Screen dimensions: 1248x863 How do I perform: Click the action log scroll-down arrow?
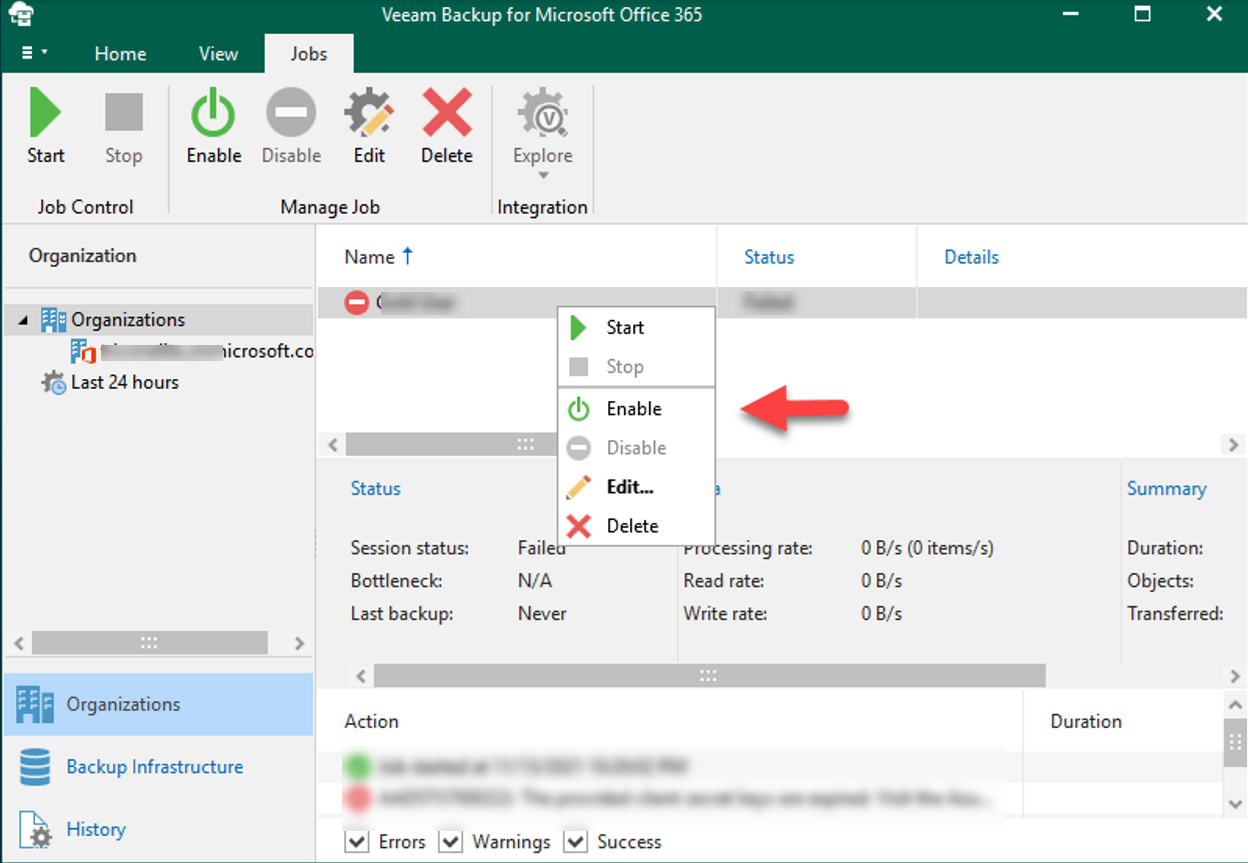click(x=1235, y=802)
